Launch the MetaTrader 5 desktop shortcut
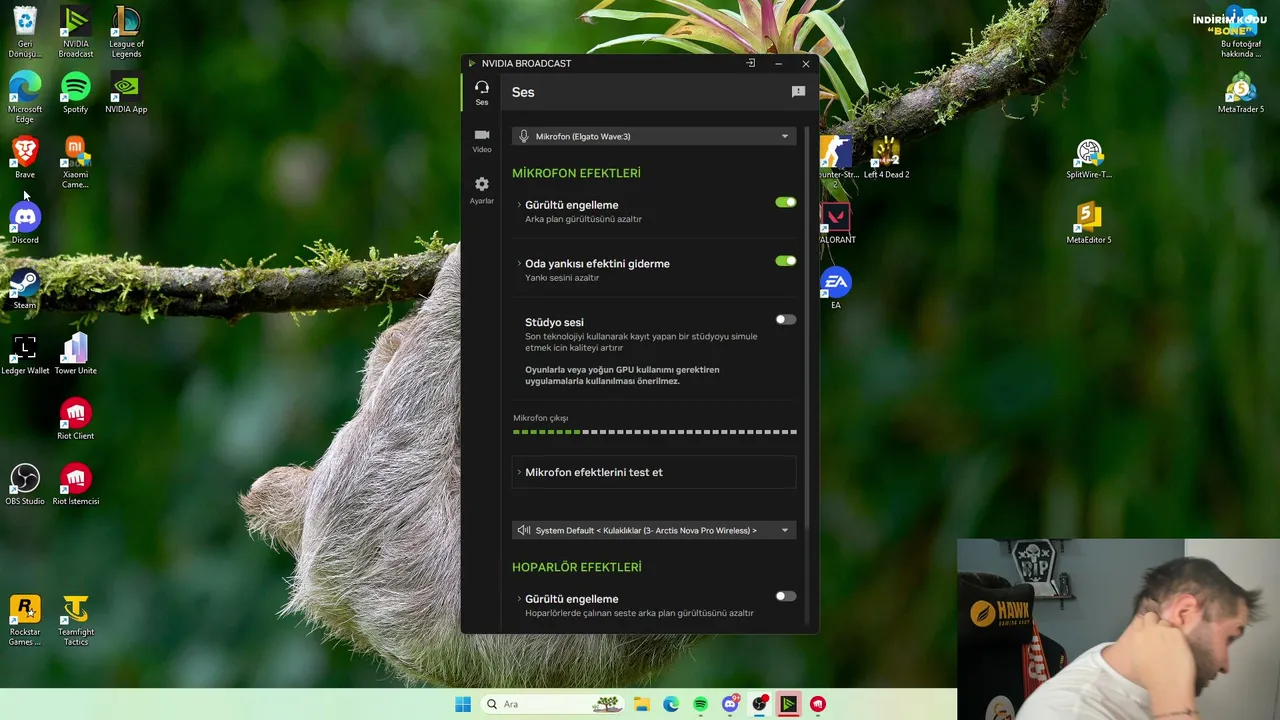 point(1241,93)
